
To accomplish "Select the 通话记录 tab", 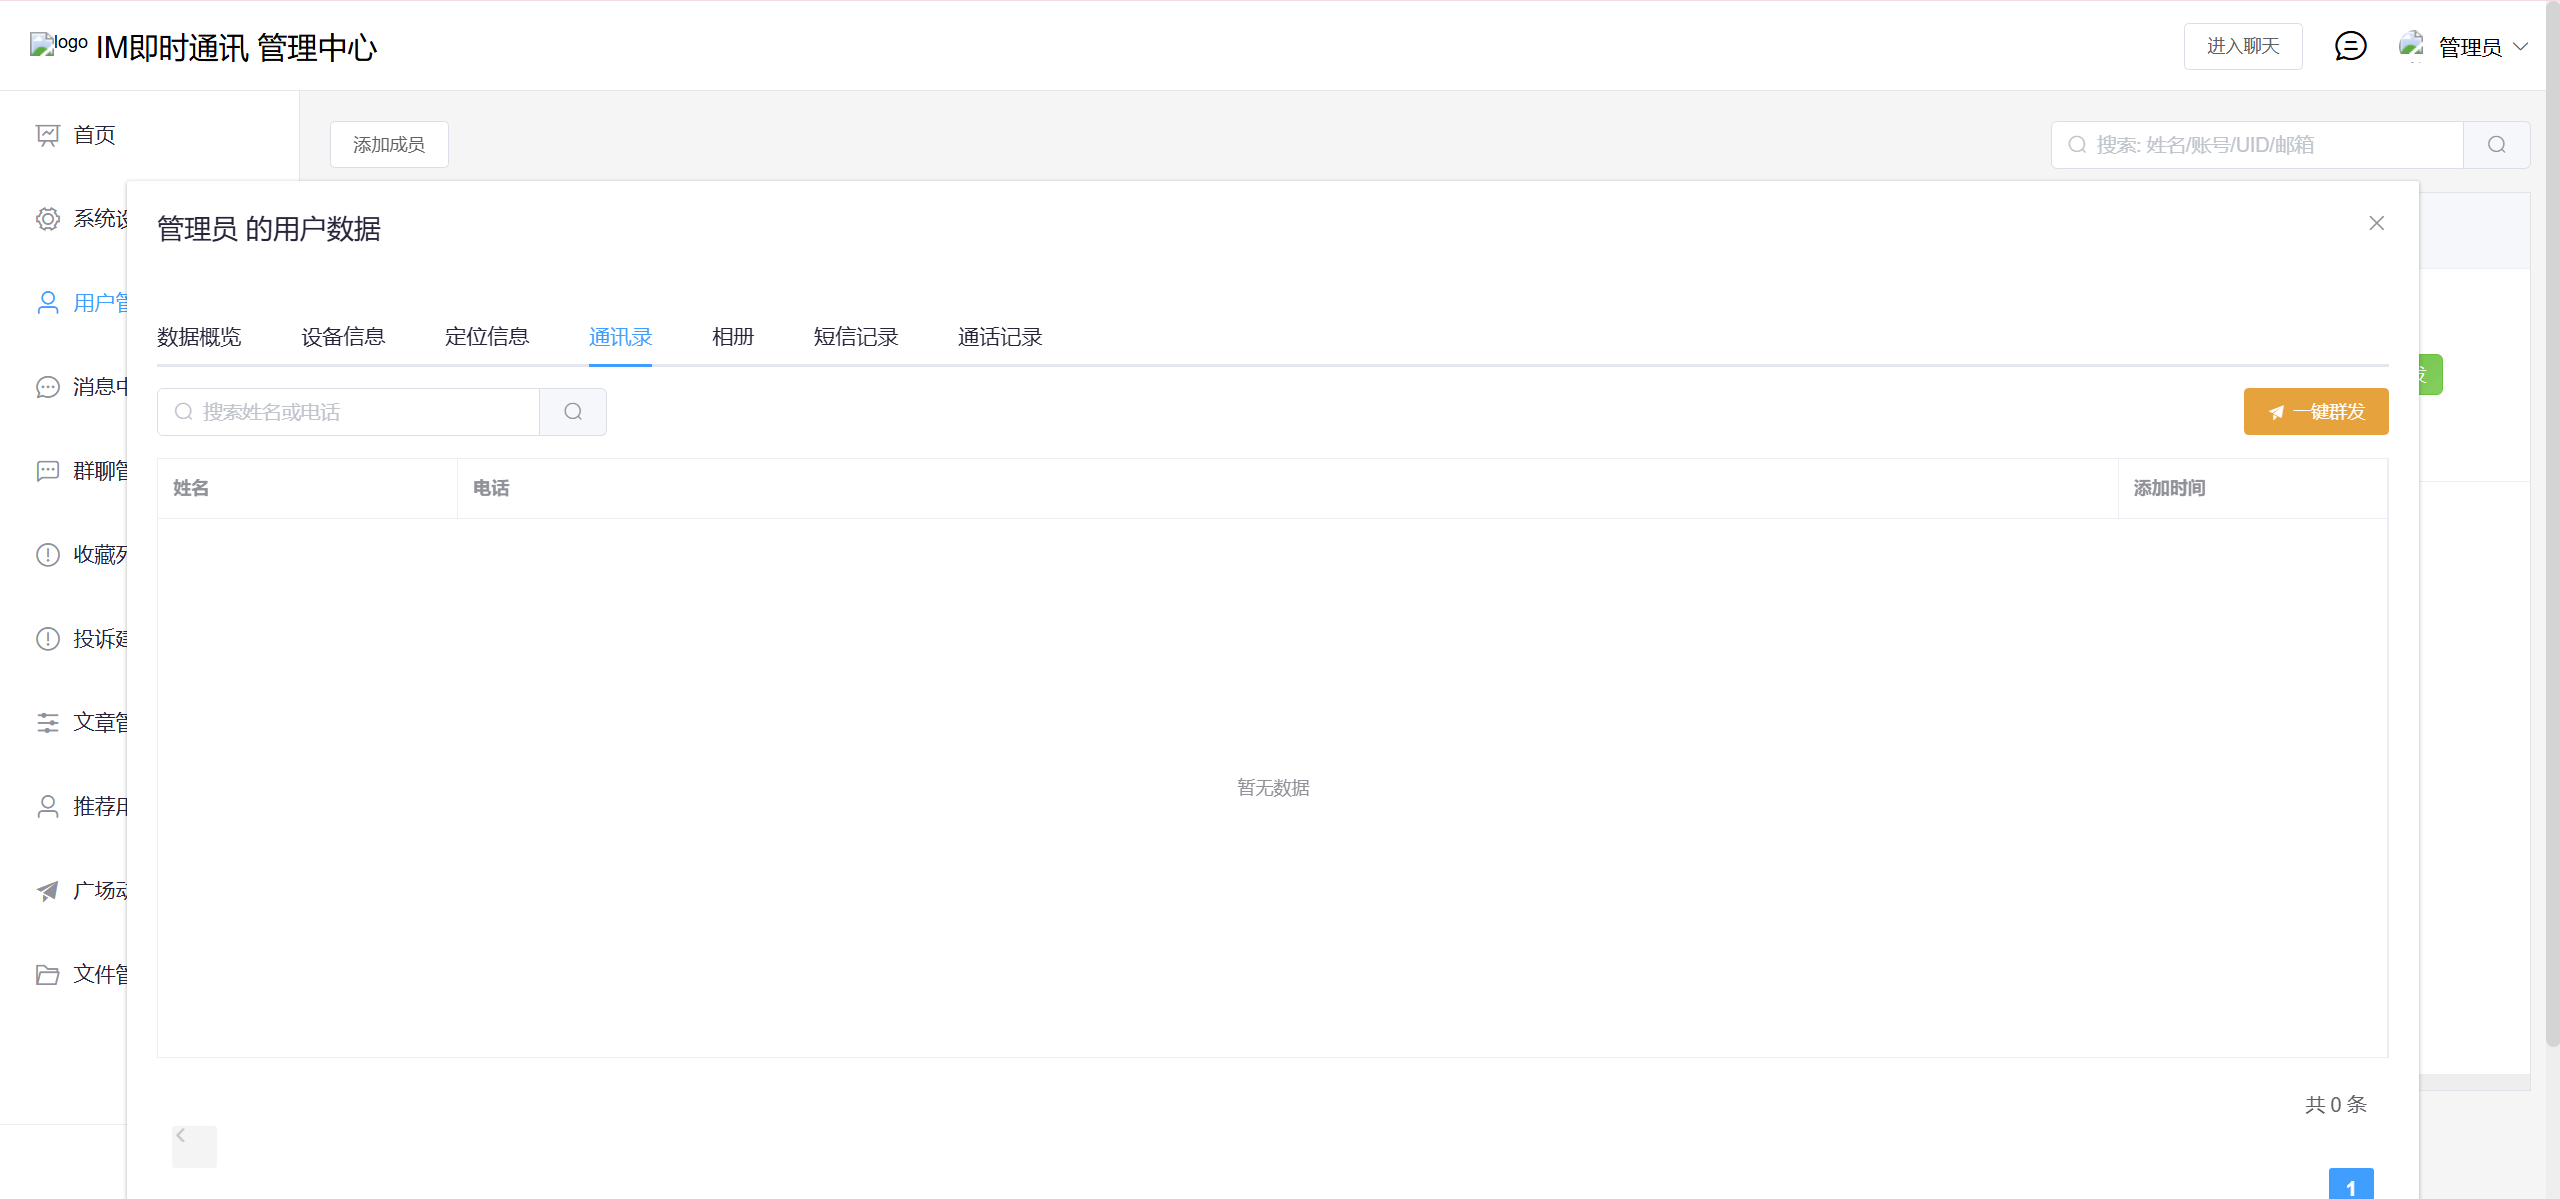I will [x=999, y=337].
